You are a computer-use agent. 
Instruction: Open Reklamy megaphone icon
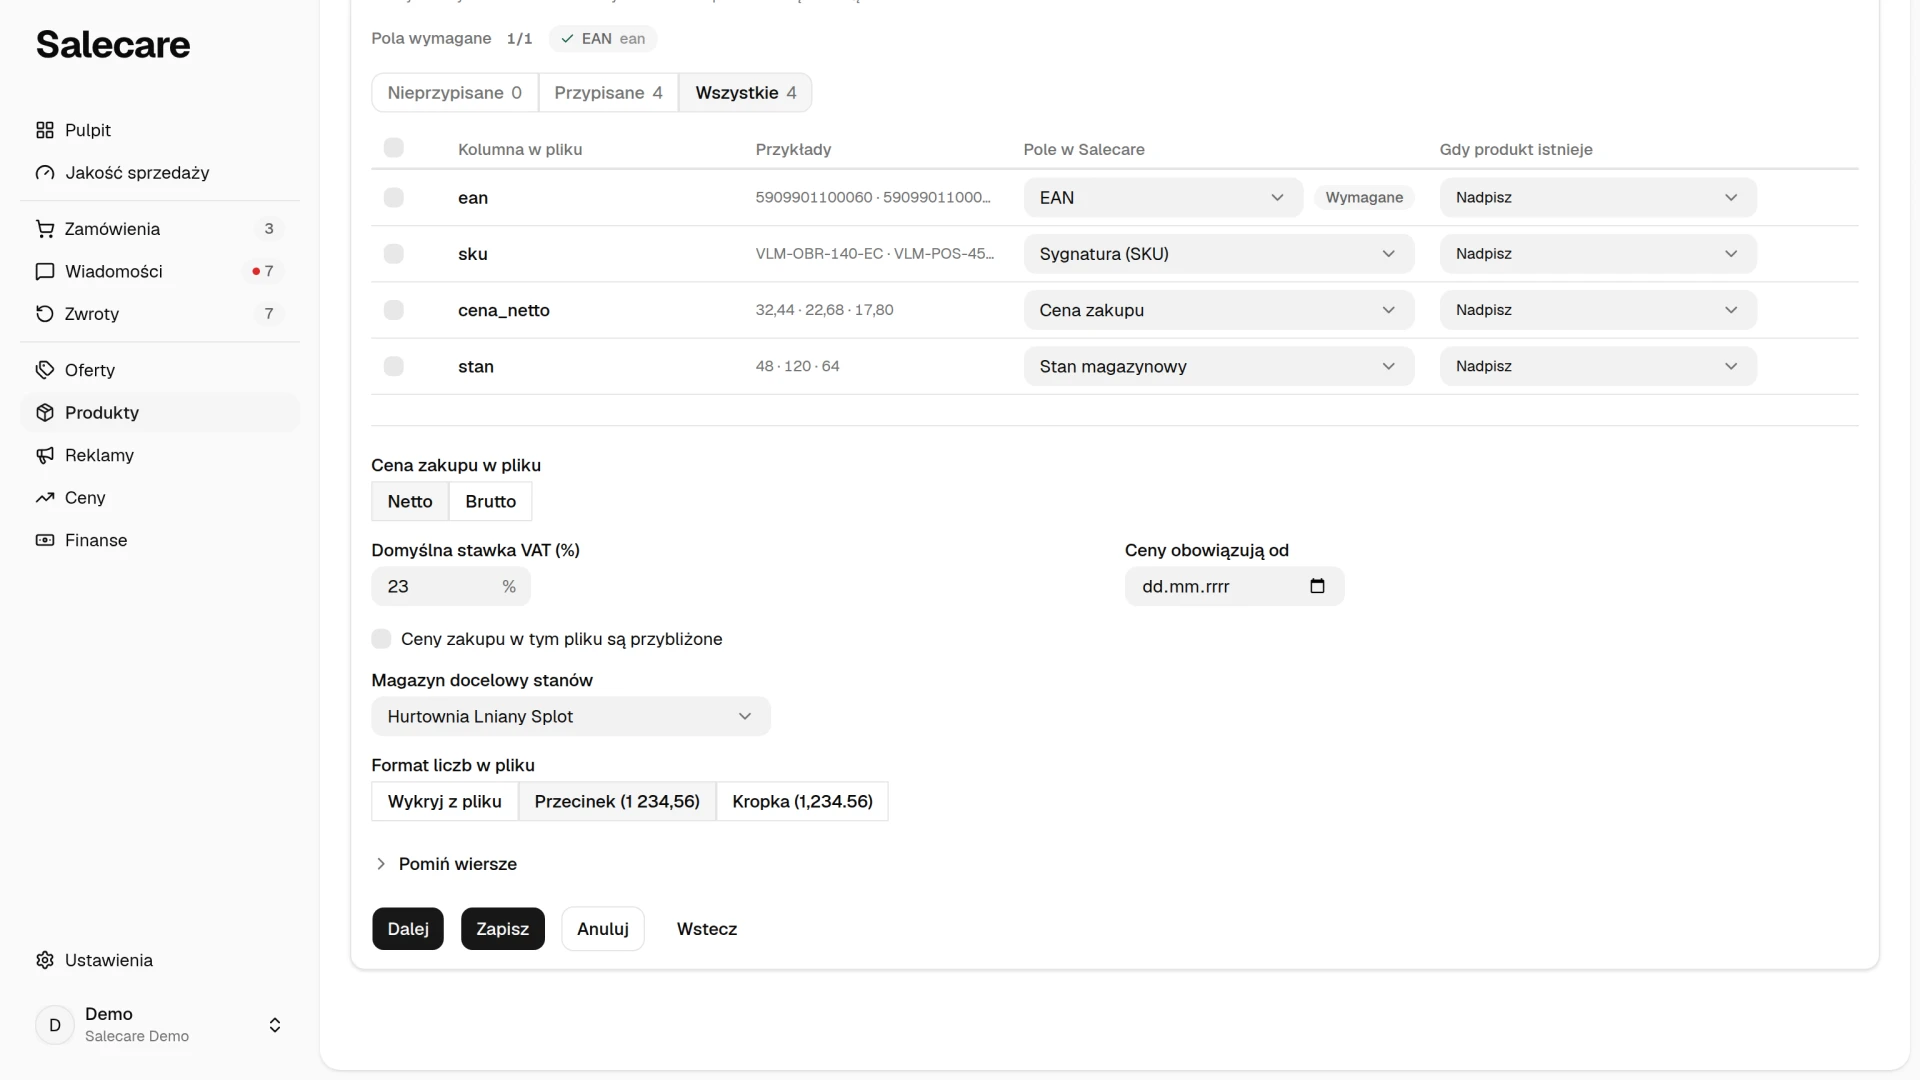point(45,455)
